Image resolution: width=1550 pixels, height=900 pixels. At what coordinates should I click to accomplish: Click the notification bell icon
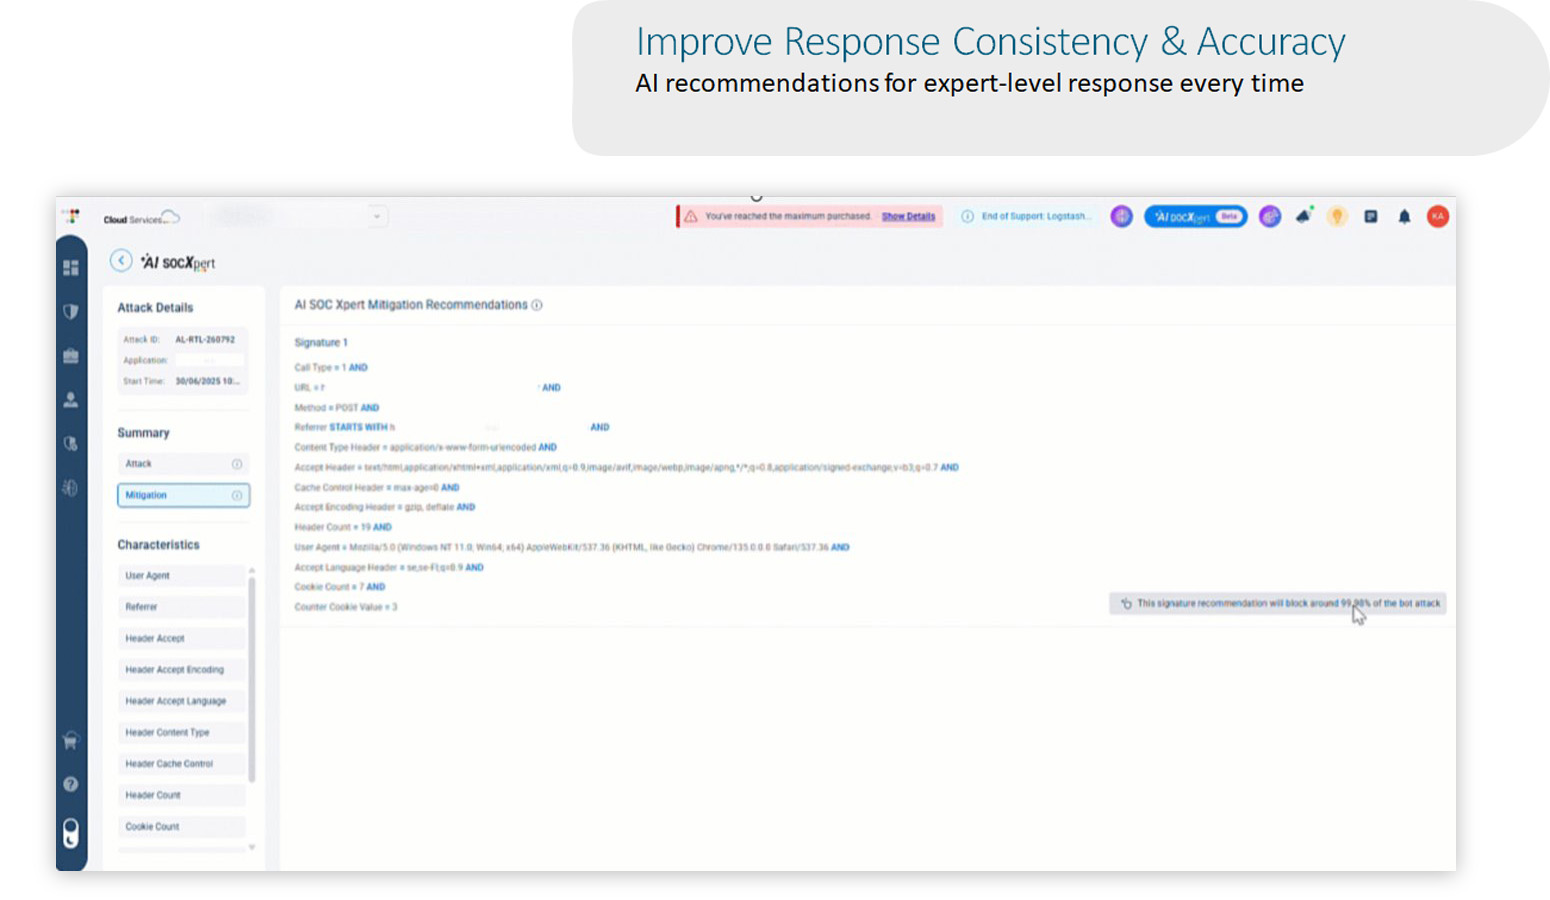click(x=1404, y=217)
